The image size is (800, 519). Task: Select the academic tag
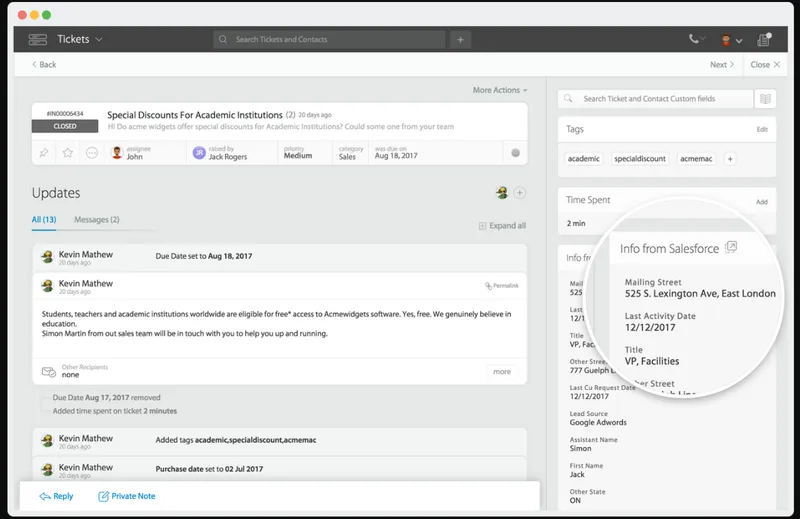[x=584, y=159]
